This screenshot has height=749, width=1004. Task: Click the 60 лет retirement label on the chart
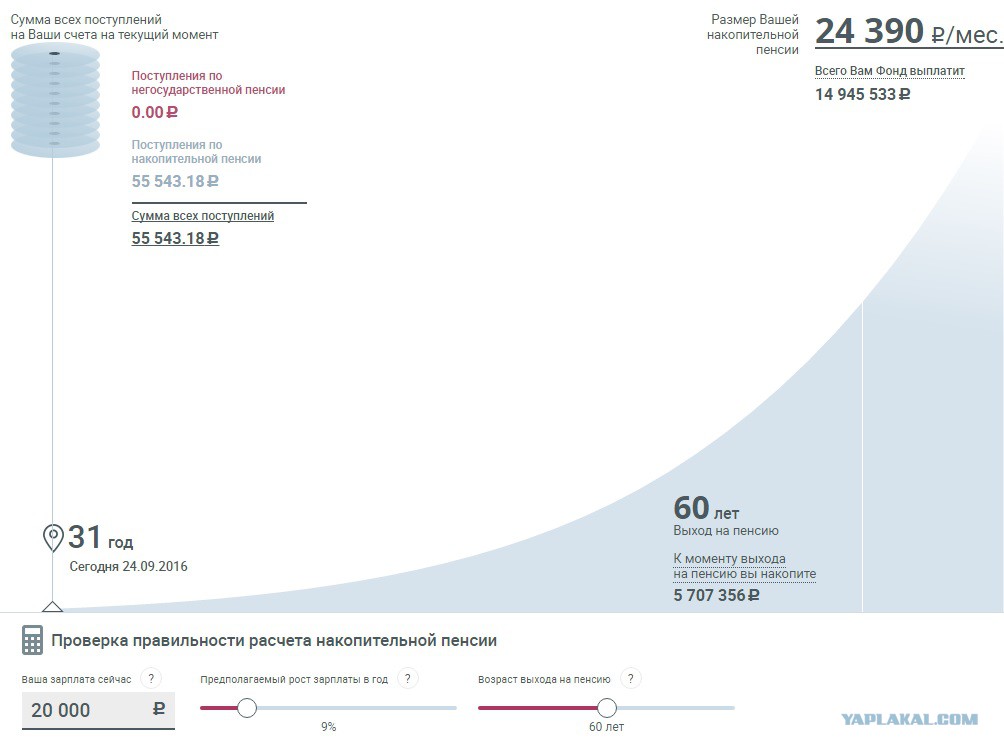(706, 508)
